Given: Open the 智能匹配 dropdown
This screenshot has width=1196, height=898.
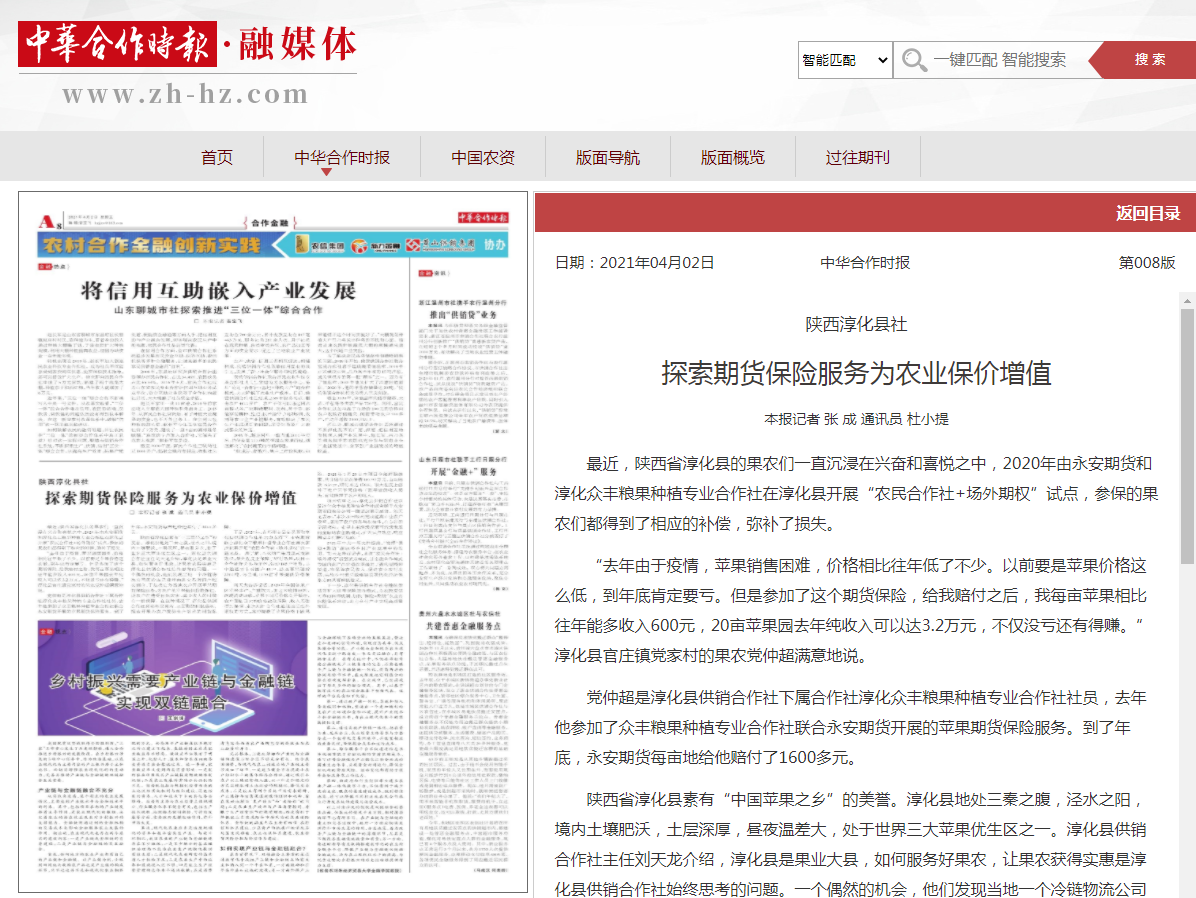Looking at the screenshot, I should (845, 60).
